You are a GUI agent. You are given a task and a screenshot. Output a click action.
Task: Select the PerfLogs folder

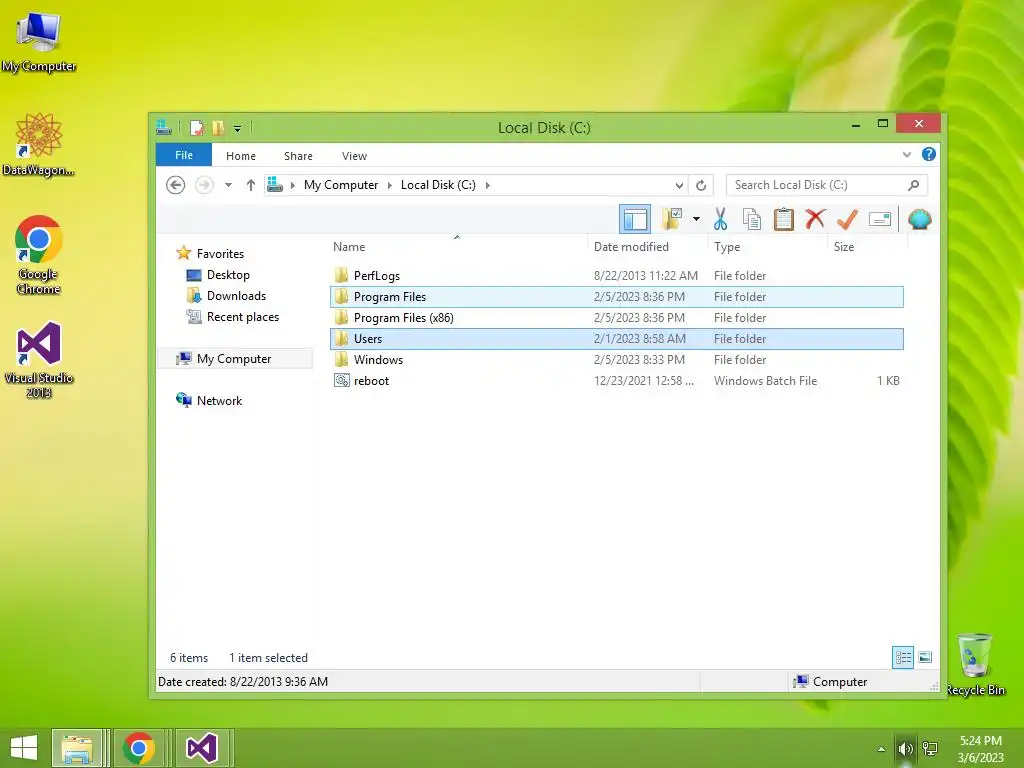pos(616,276)
